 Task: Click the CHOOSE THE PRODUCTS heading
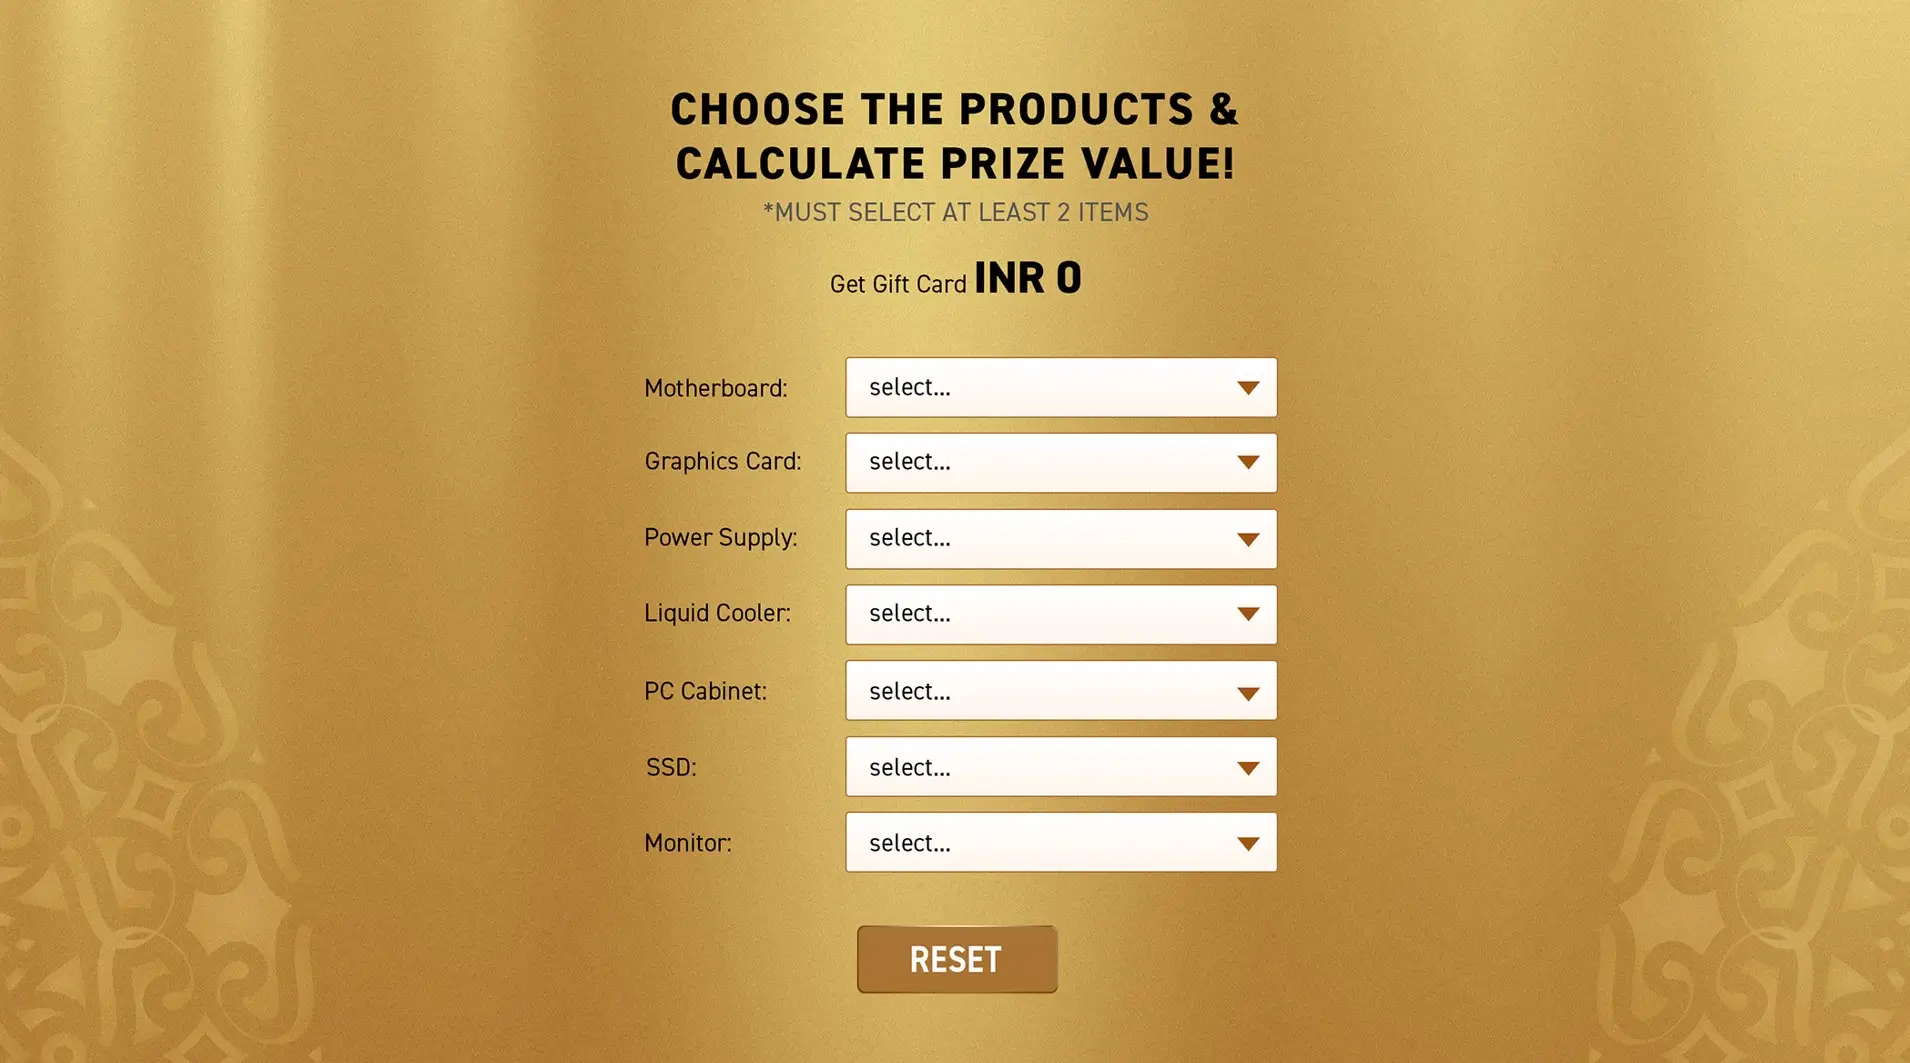955,135
